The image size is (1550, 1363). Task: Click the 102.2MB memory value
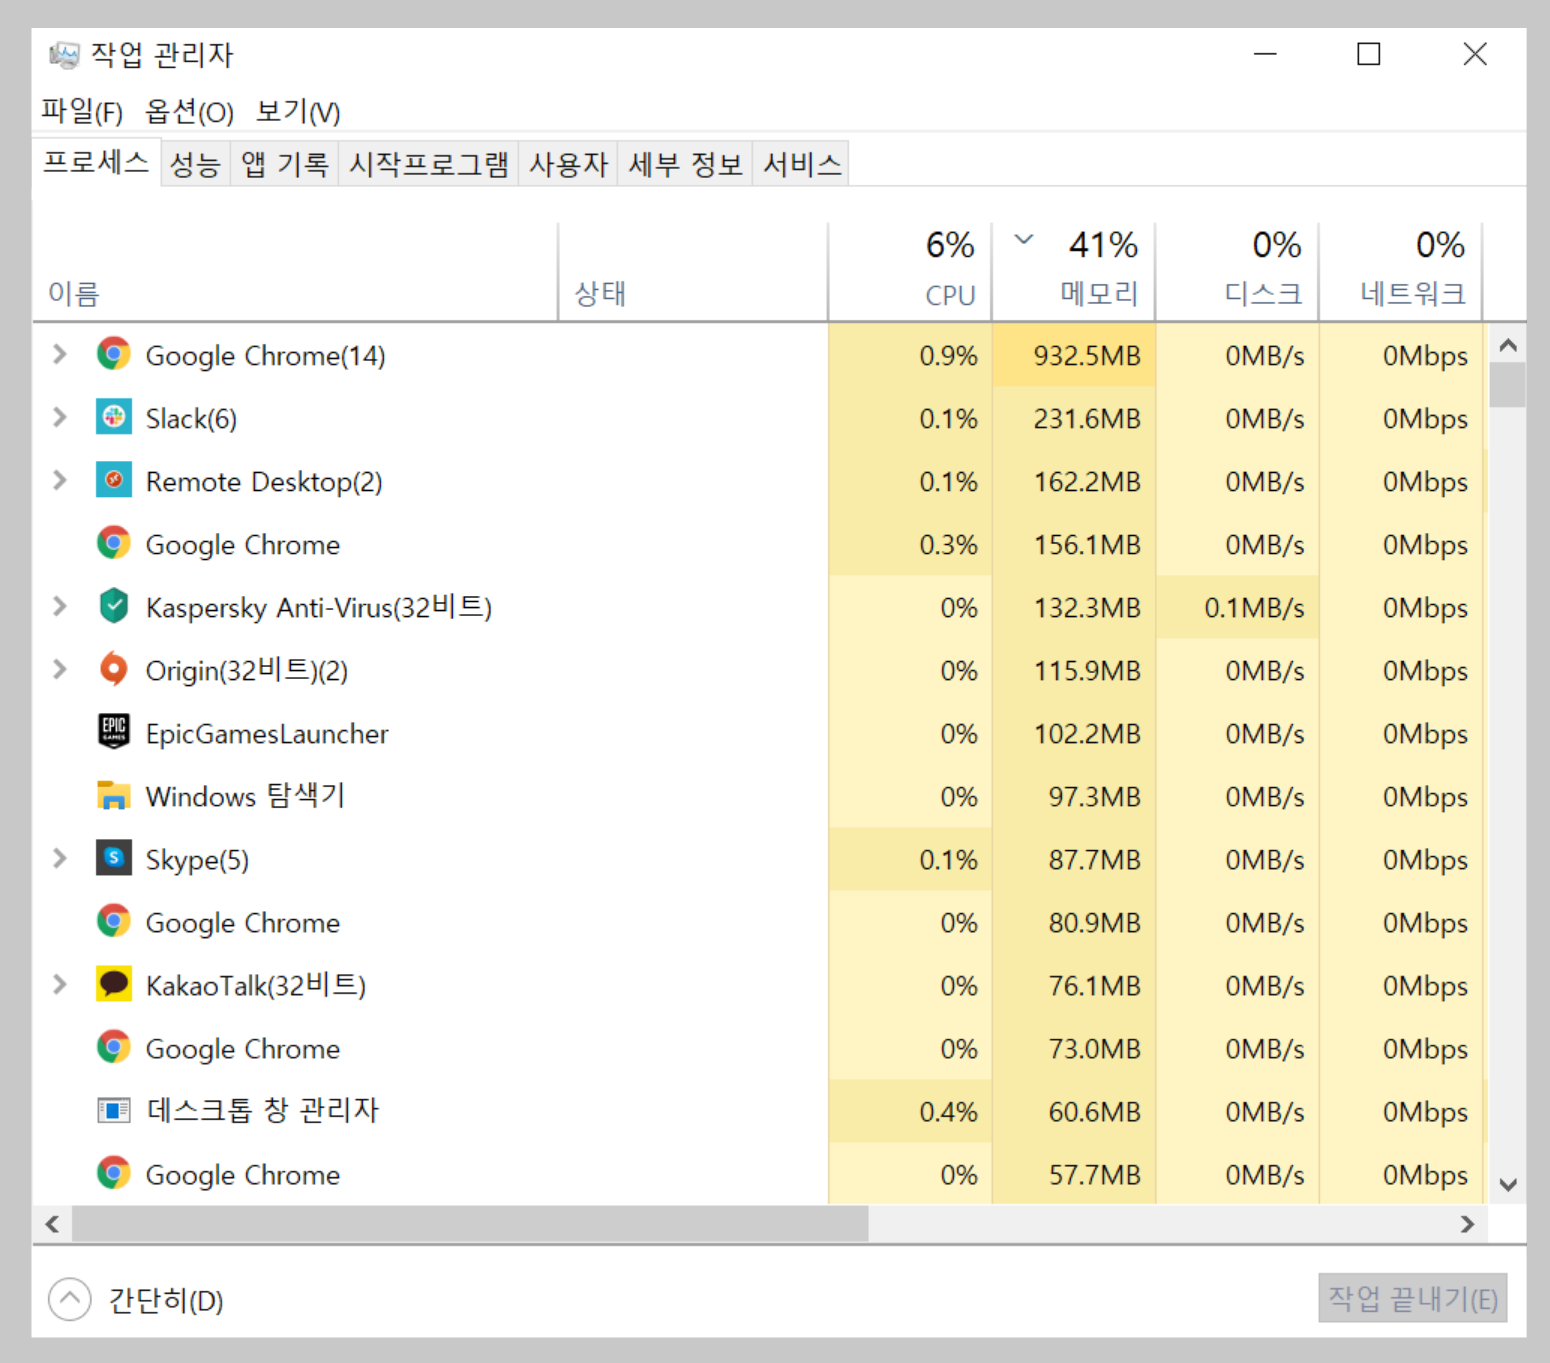tap(1087, 733)
